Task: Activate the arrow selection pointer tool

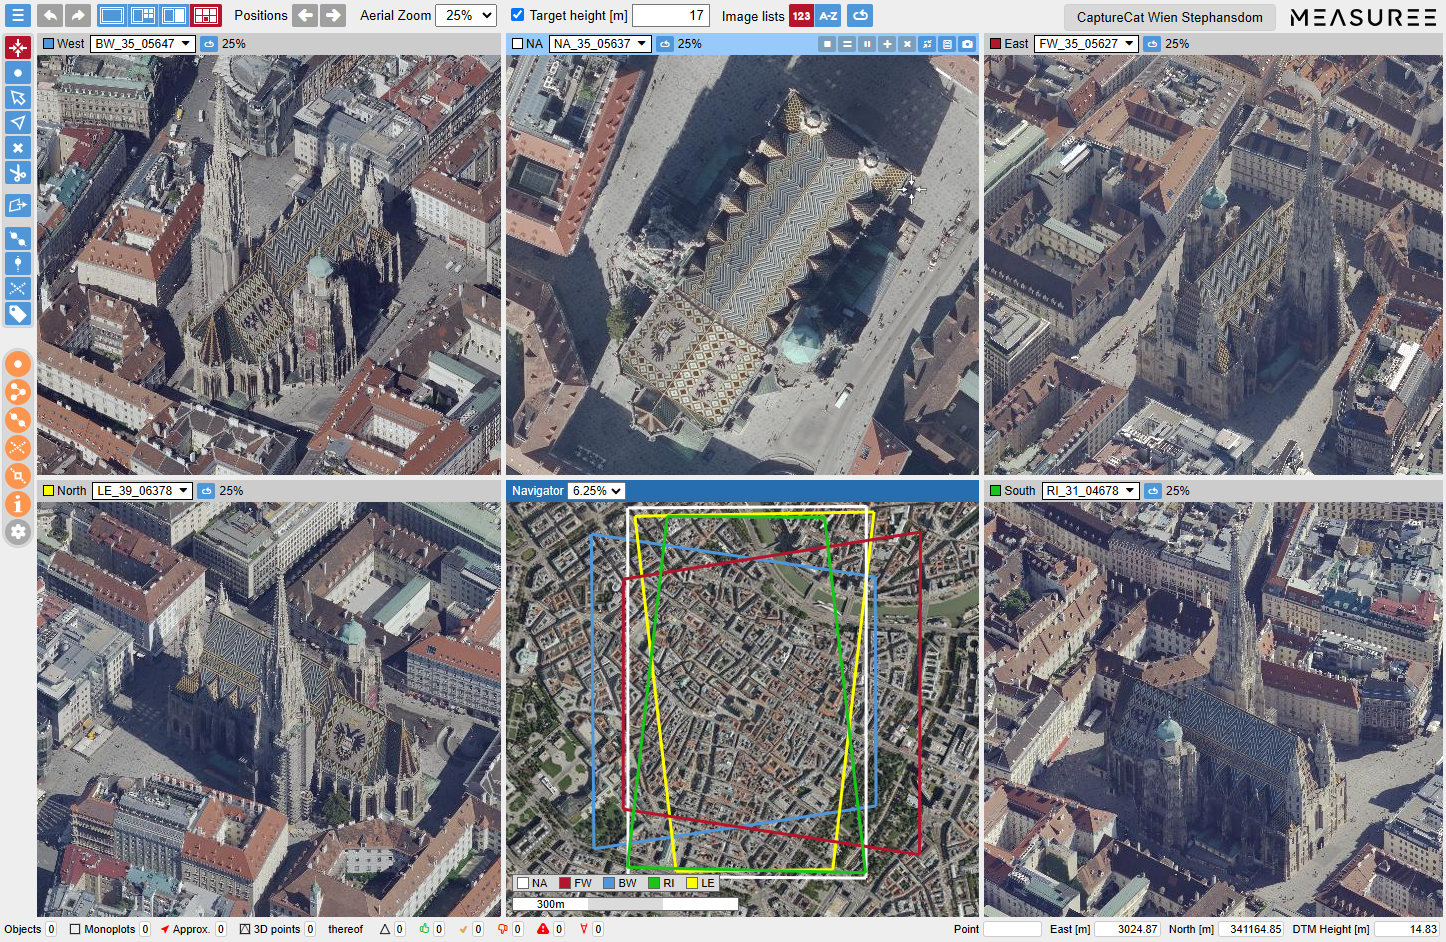Action: click(x=18, y=98)
